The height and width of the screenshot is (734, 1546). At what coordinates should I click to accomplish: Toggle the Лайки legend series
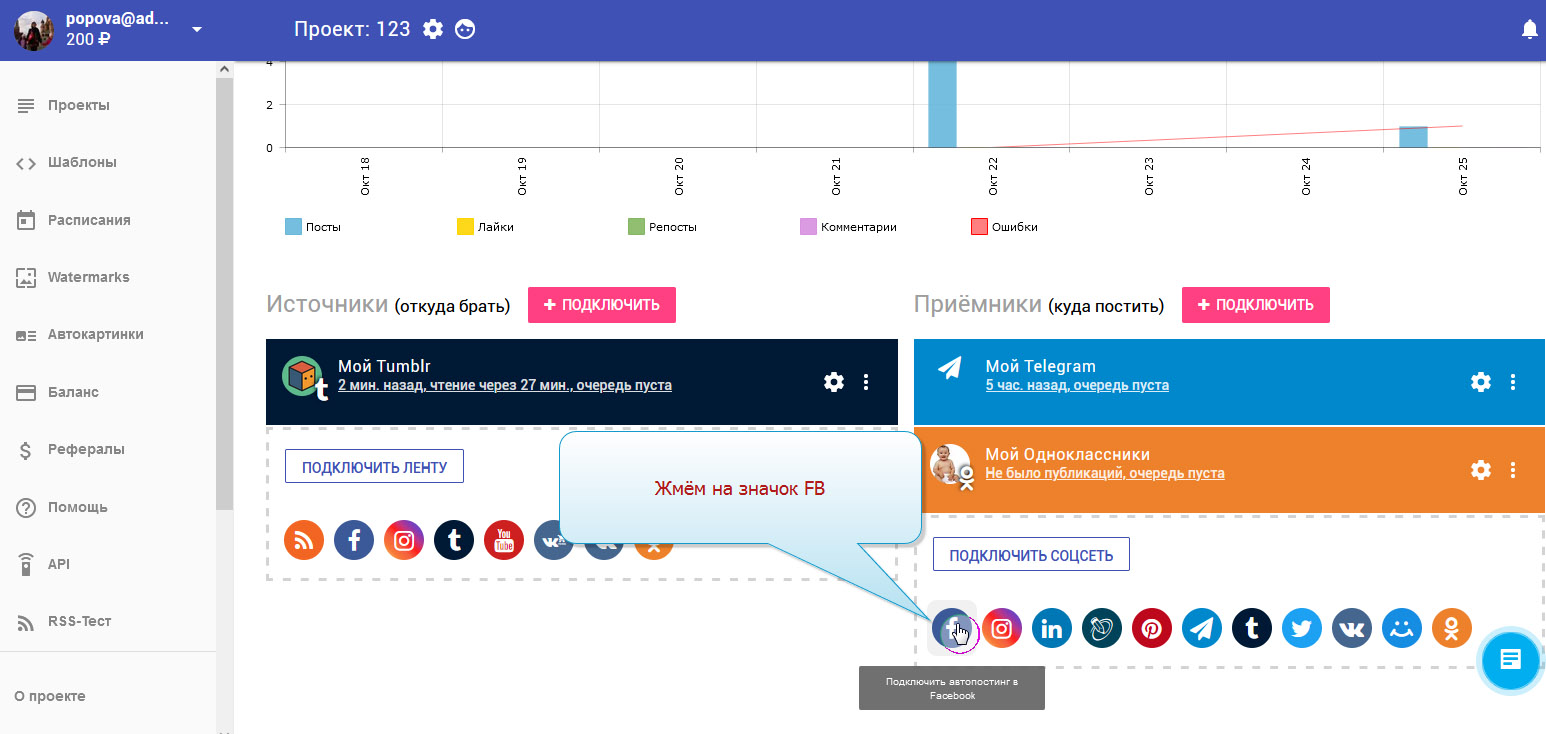click(485, 227)
